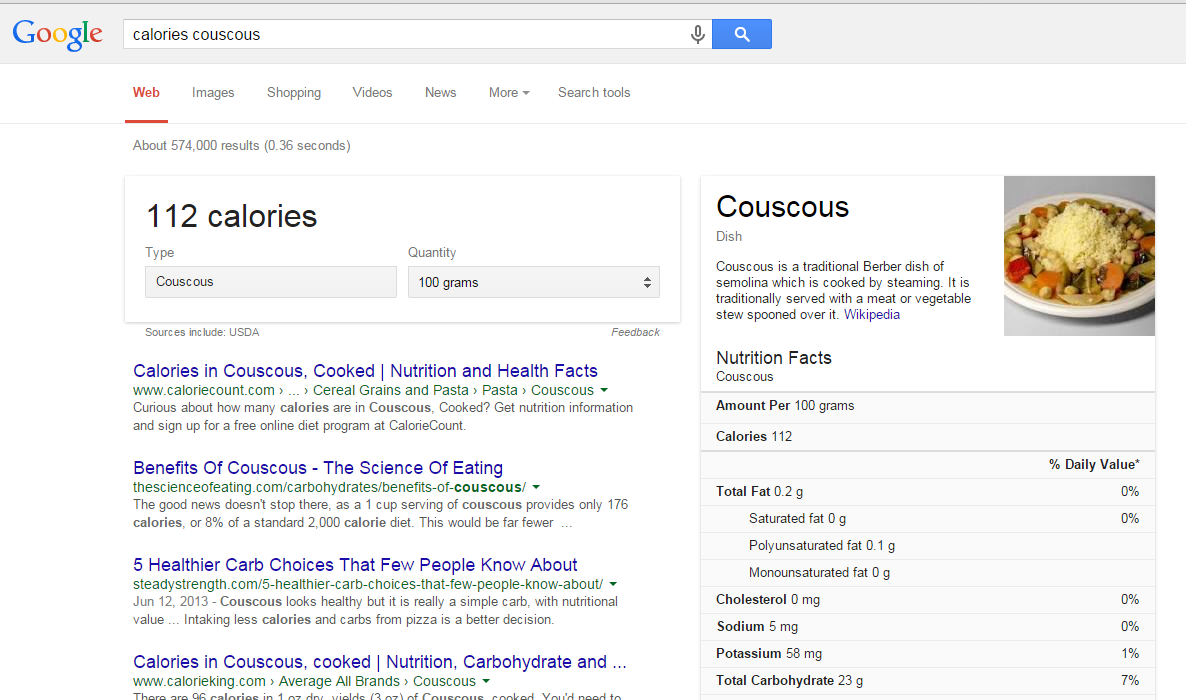Go to the News tab
The width and height of the screenshot is (1186, 700).
tap(440, 92)
